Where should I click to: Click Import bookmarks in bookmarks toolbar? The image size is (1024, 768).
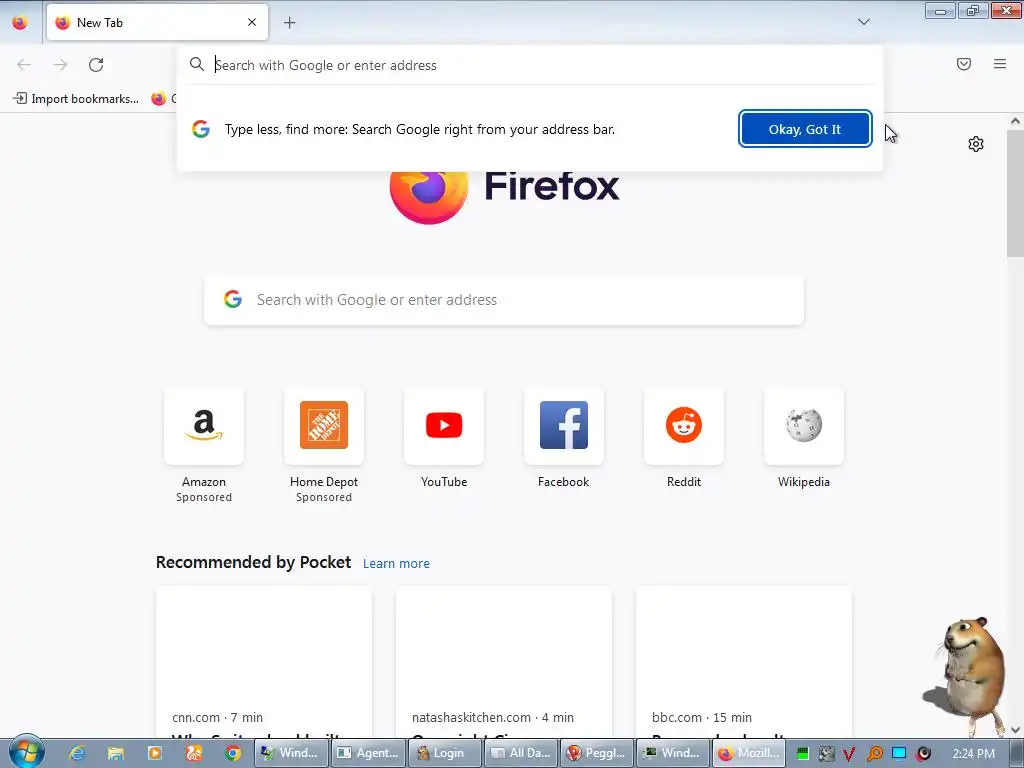click(76, 99)
